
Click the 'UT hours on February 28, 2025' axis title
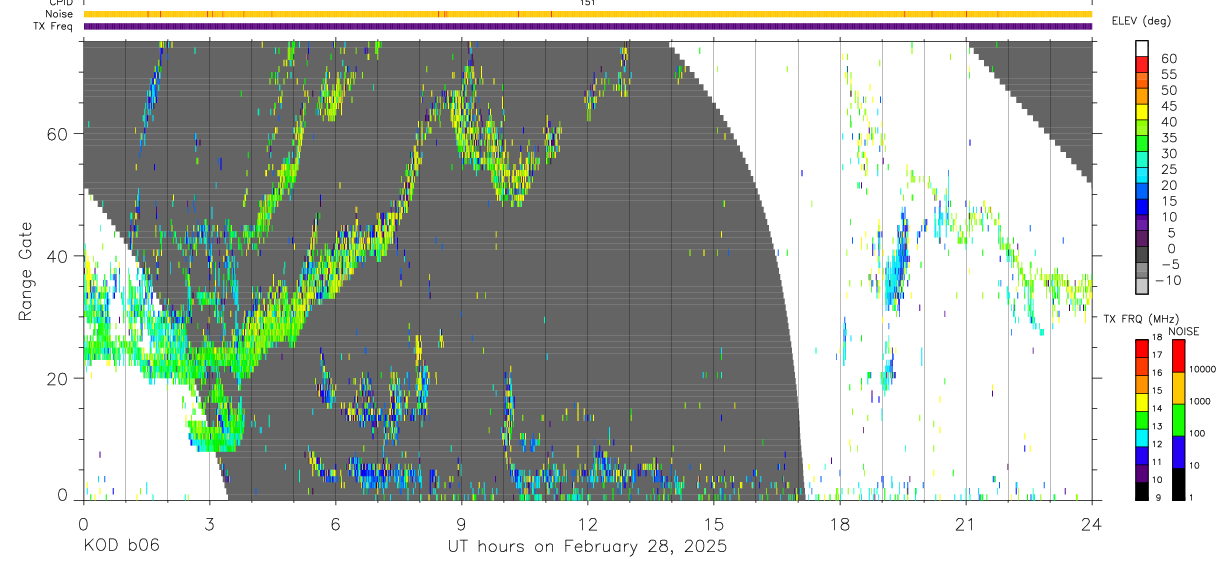coord(587,547)
